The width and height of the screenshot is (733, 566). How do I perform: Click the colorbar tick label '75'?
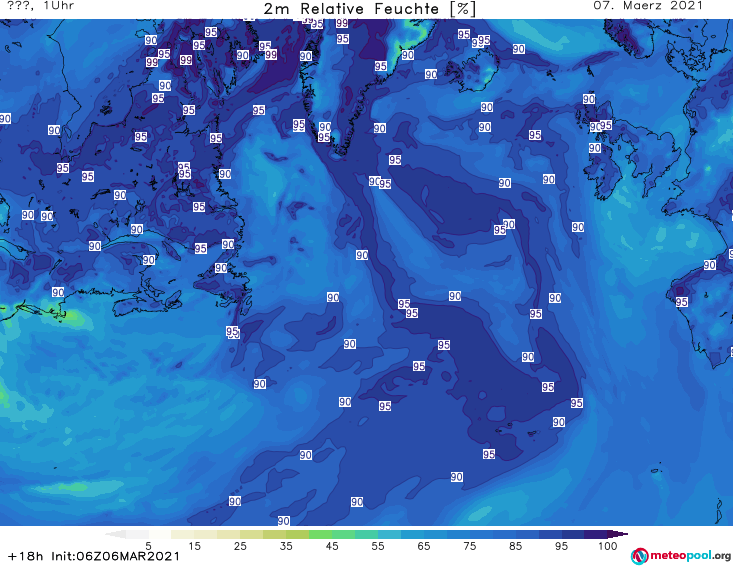(x=469, y=546)
